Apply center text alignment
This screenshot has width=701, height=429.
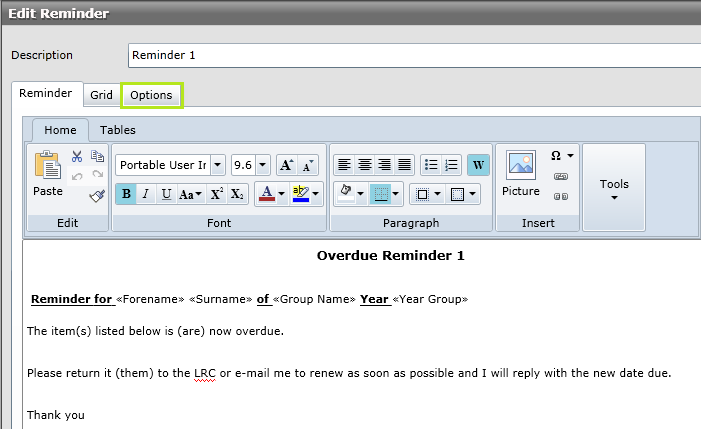coord(363,165)
